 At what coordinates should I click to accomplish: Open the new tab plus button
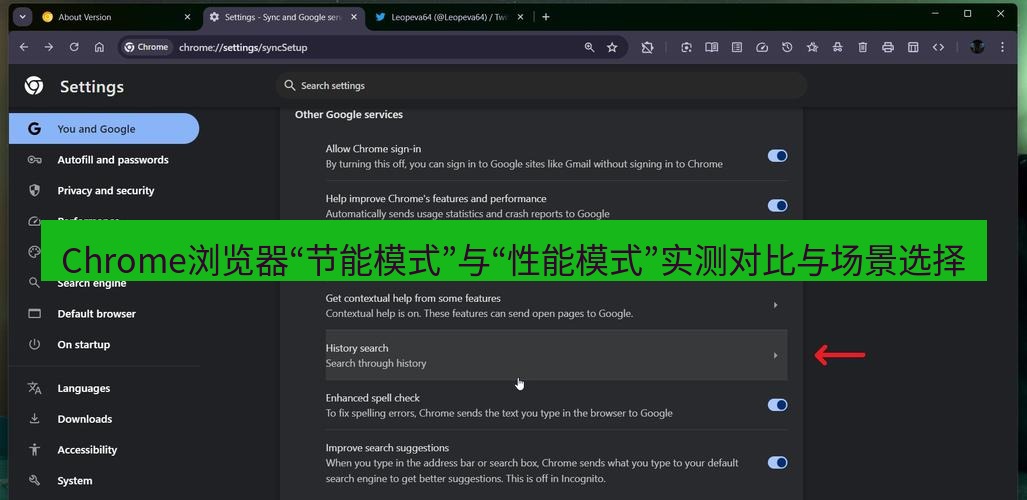point(545,17)
